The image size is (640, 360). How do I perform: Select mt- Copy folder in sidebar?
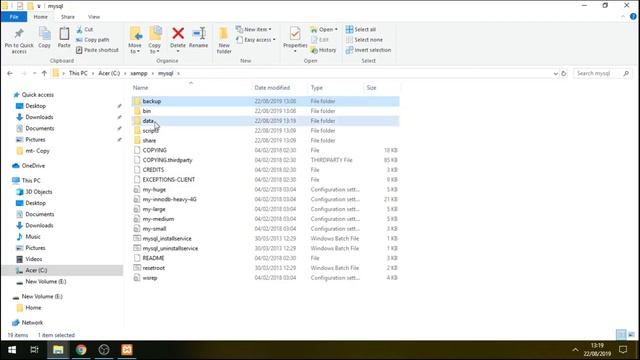point(37,151)
